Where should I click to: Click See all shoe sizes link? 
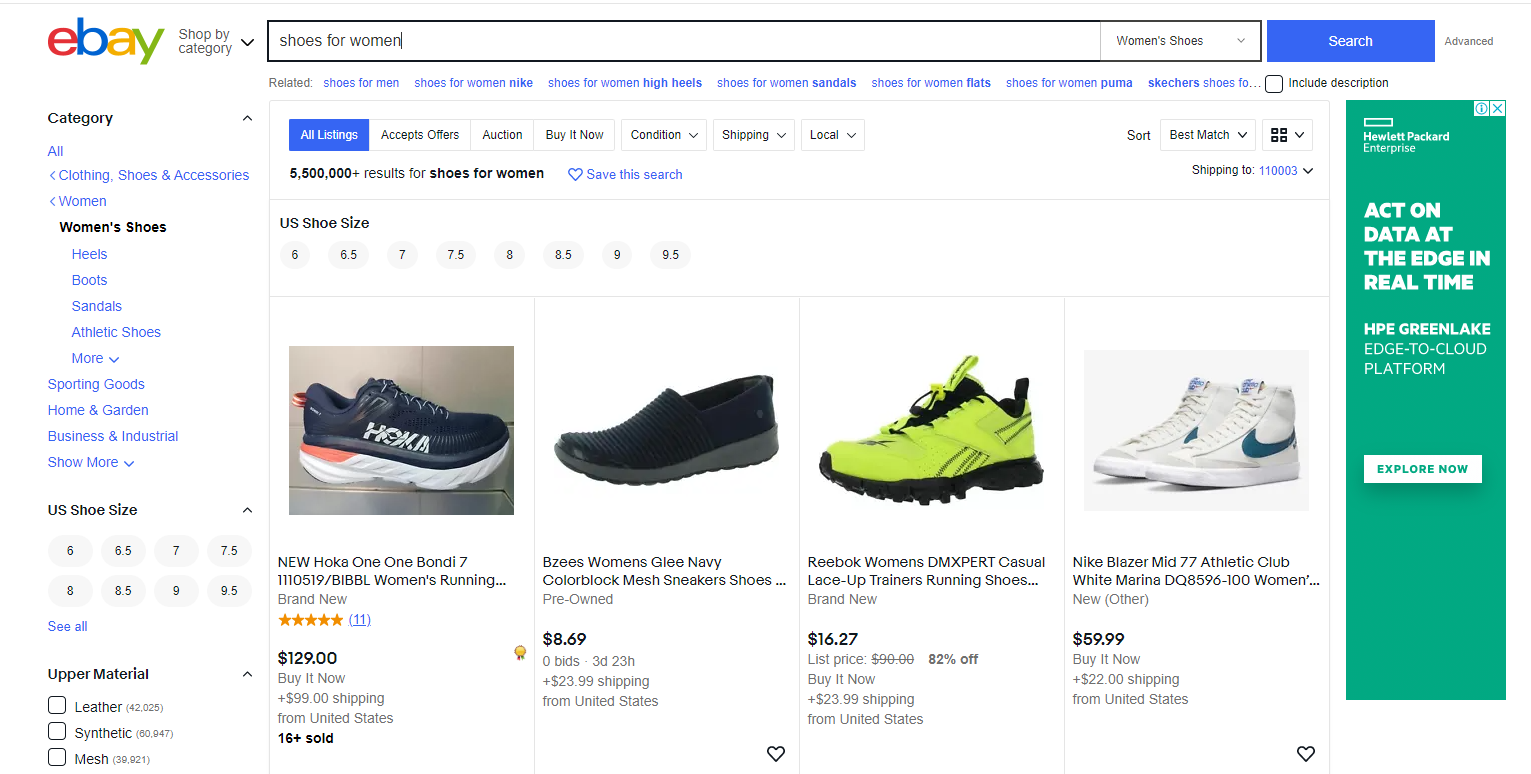click(x=67, y=626)
